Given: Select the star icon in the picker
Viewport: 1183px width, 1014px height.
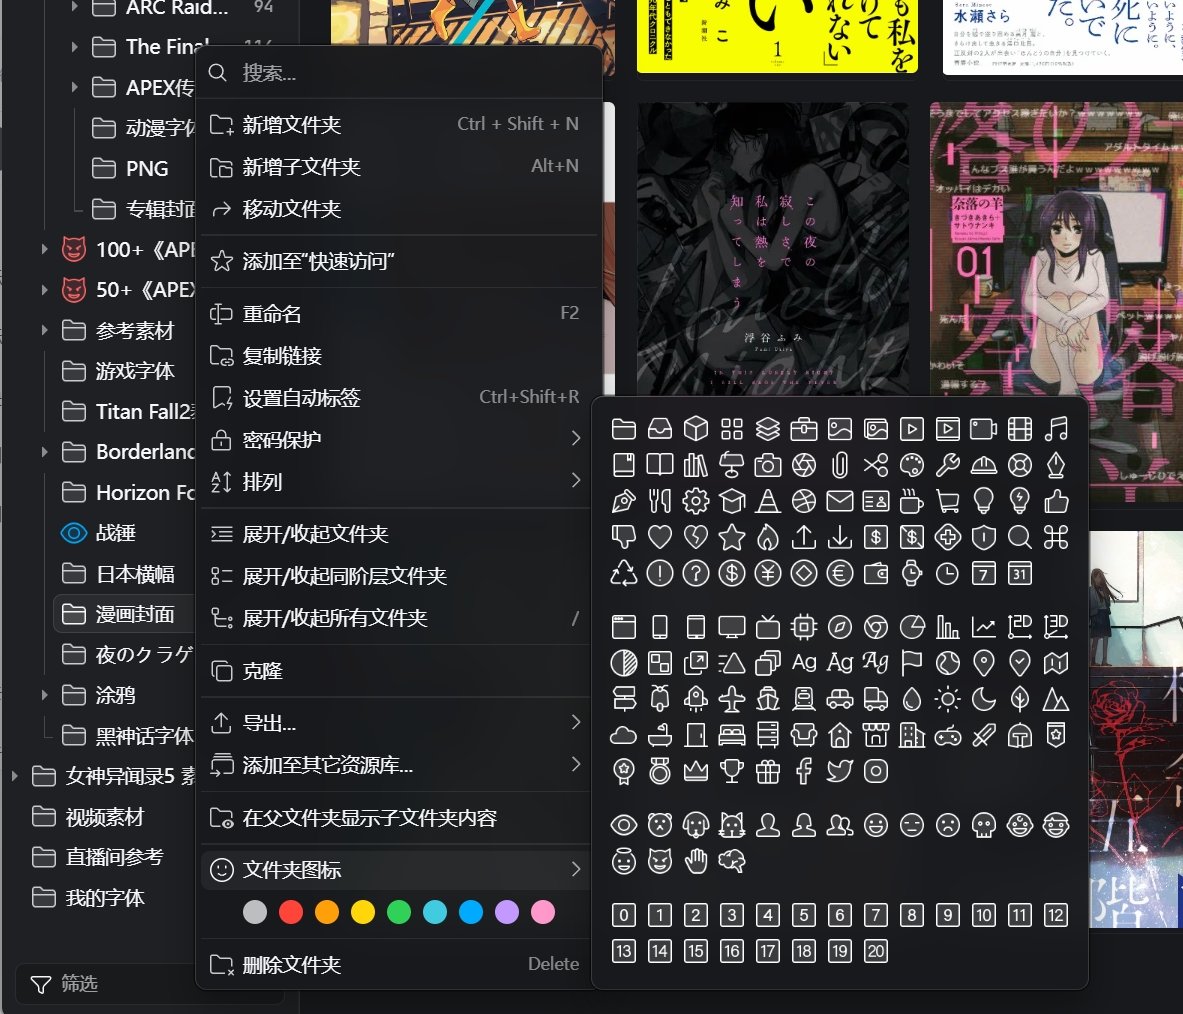Looking at the screenshot, I should click(732, 537).
